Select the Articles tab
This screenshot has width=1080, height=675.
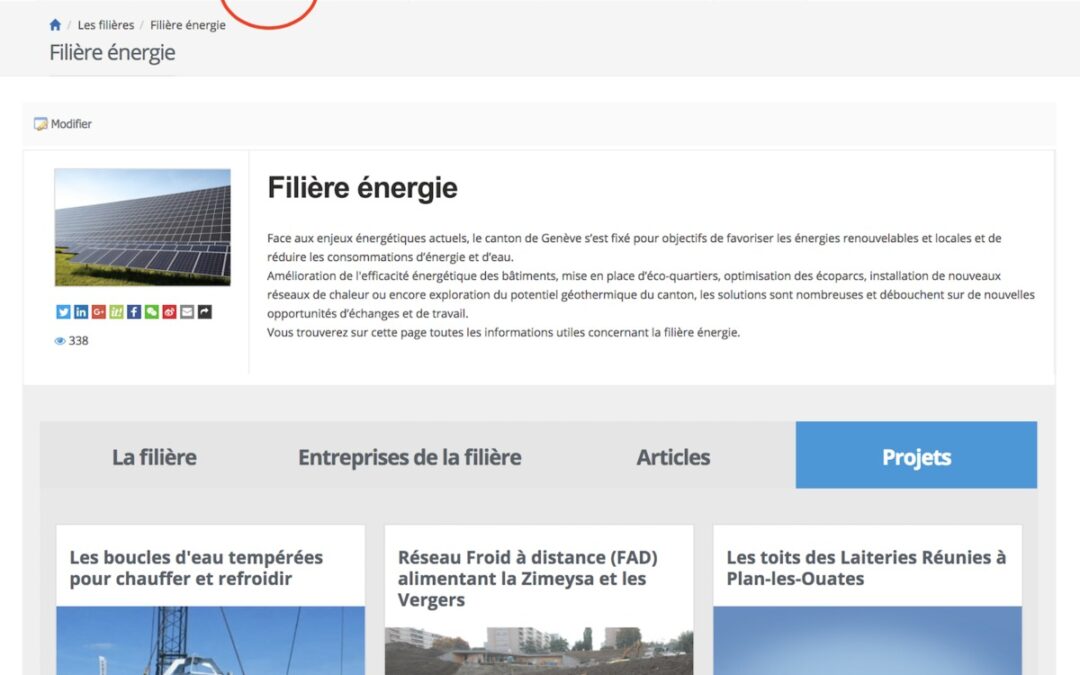tap(673, 457)
